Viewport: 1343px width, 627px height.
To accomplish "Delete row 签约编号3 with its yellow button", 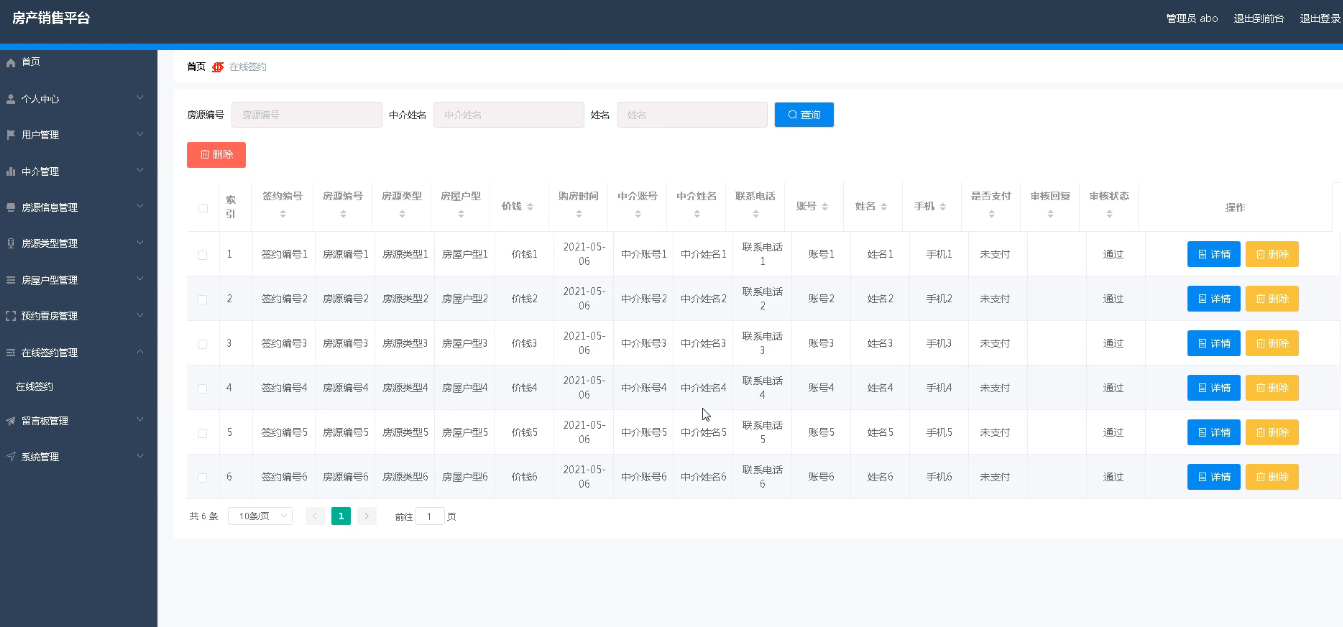I will click(1272, 344).
